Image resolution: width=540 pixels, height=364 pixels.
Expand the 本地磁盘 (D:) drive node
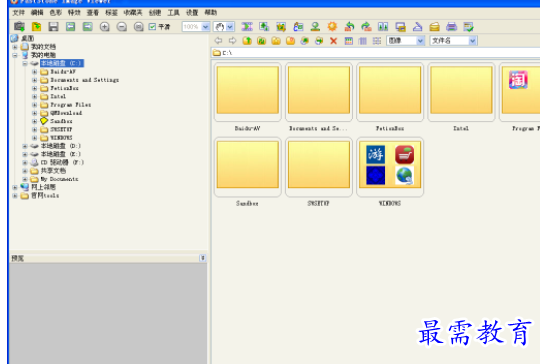coord(25,146)
